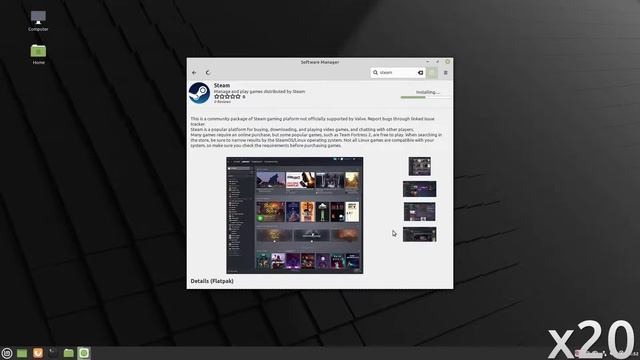The image size is (640, 360).
Task: Go back using the arrow button
Action: (x=194, y=73)
